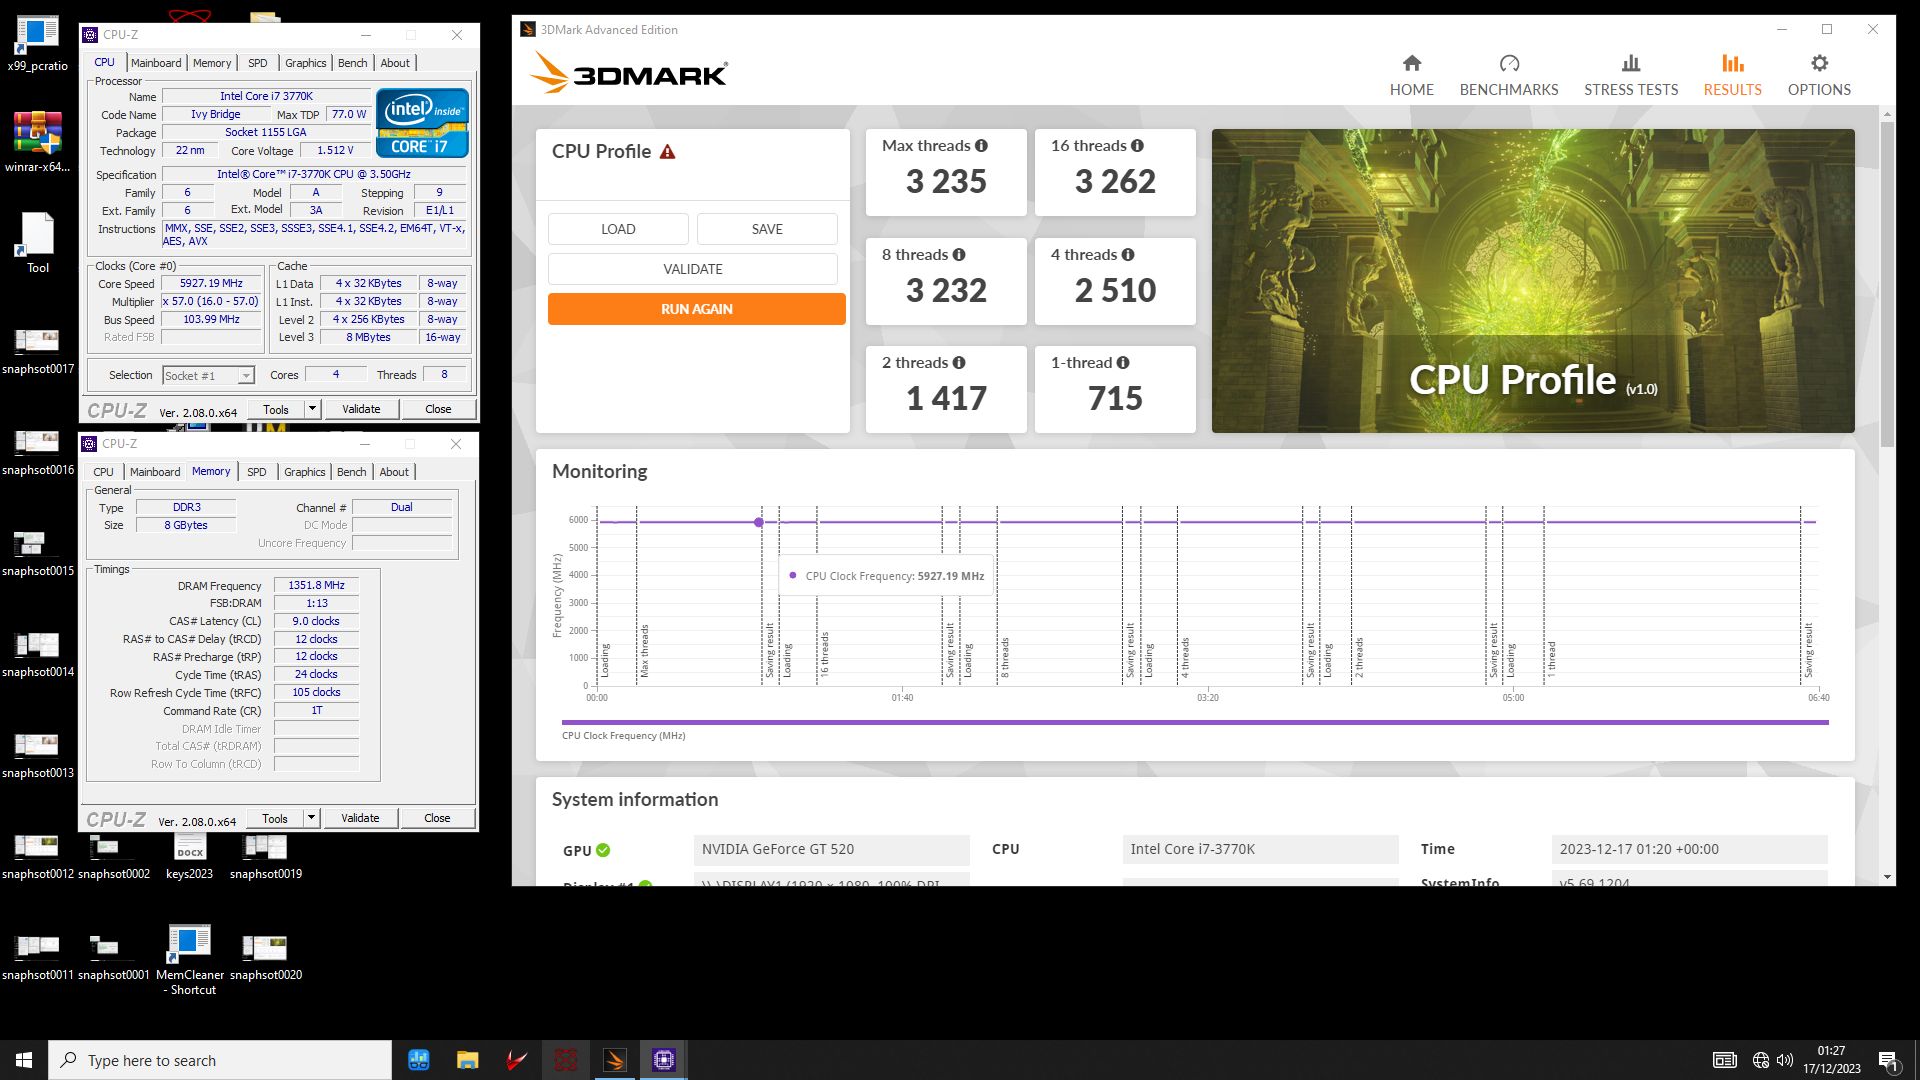Switch to CPU tab in bottom CPU-Z window

(103, 472)
